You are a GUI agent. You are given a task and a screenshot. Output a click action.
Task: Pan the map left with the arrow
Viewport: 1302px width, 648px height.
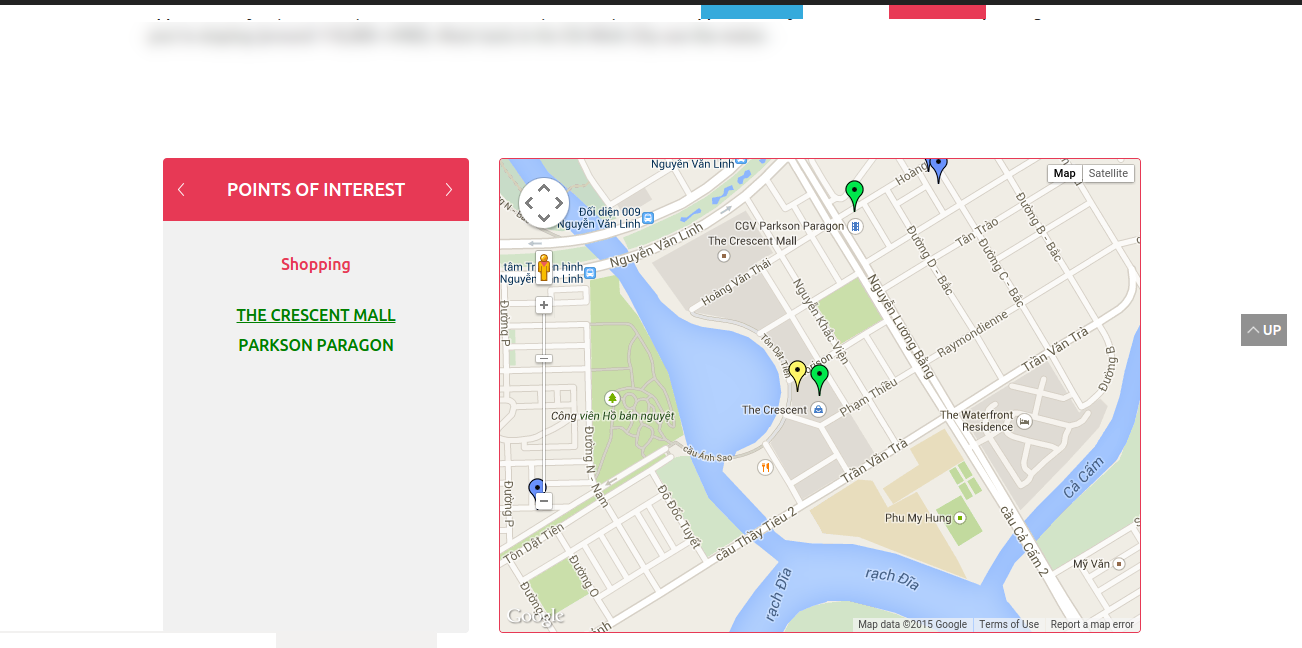point(530,203)
